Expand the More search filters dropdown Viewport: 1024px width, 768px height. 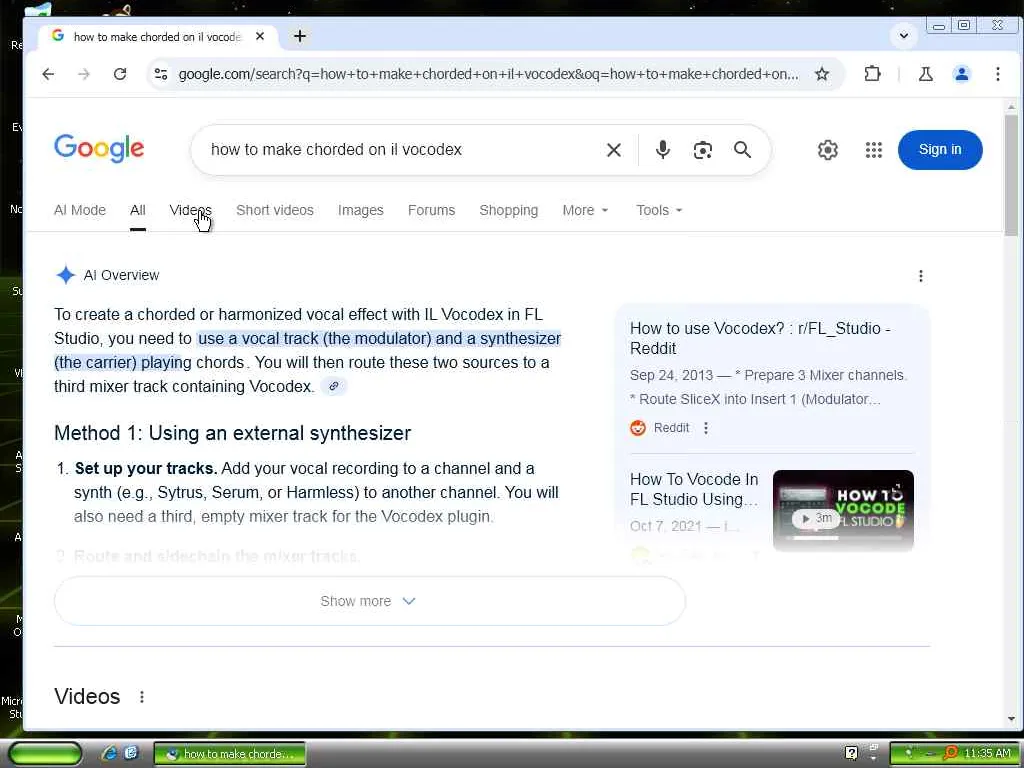(x=585, y=210)
